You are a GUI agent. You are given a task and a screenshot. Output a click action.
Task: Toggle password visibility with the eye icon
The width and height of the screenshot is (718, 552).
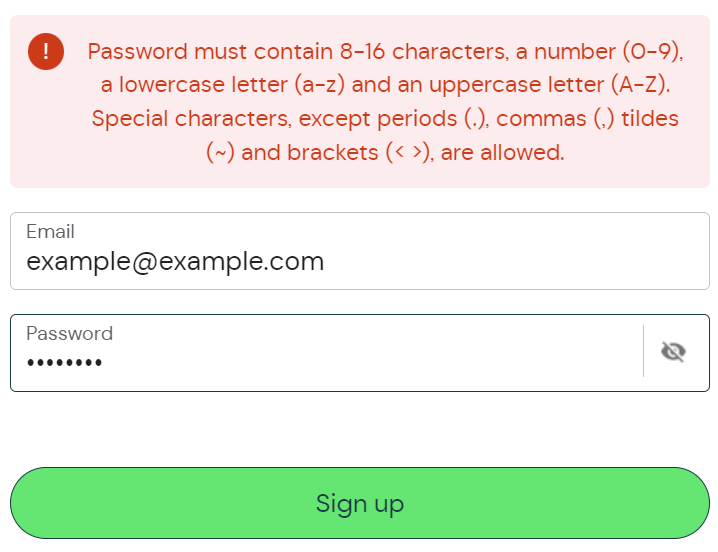pyautogui.click(x=673, y=351)
